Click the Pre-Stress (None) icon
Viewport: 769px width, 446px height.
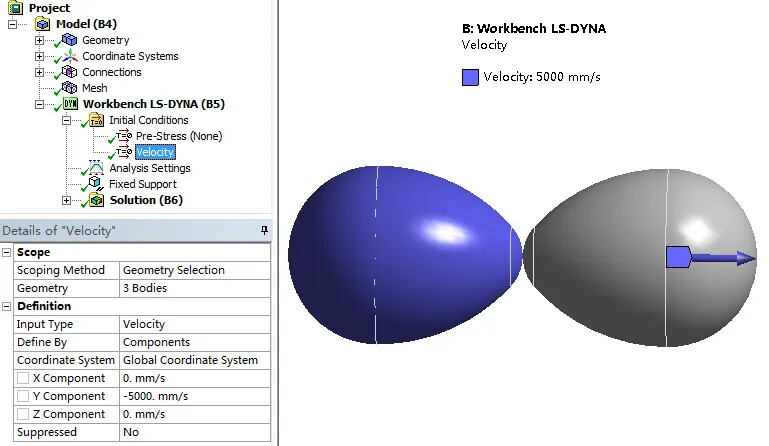click(123, 136)
